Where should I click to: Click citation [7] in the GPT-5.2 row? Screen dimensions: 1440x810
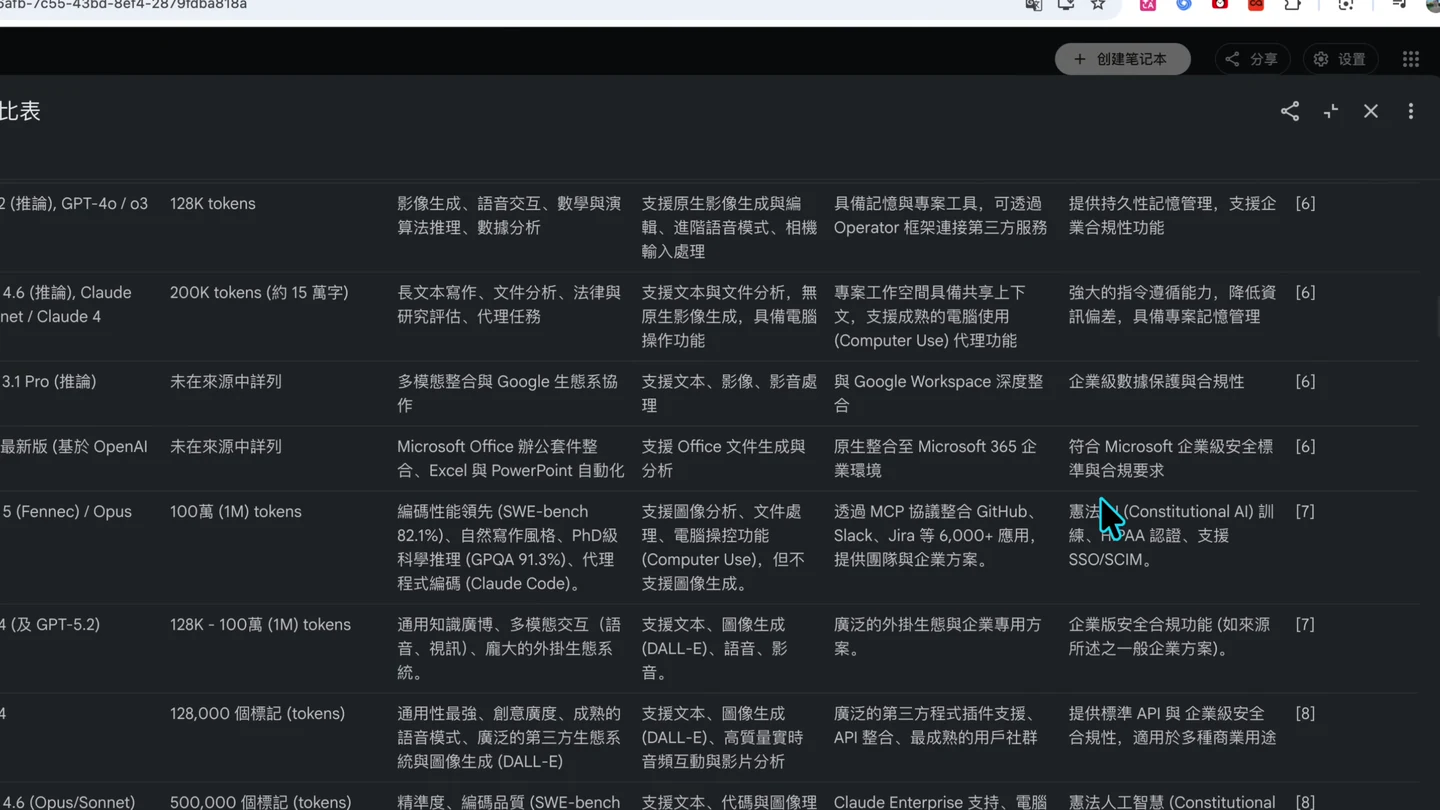click(1305, 624)
